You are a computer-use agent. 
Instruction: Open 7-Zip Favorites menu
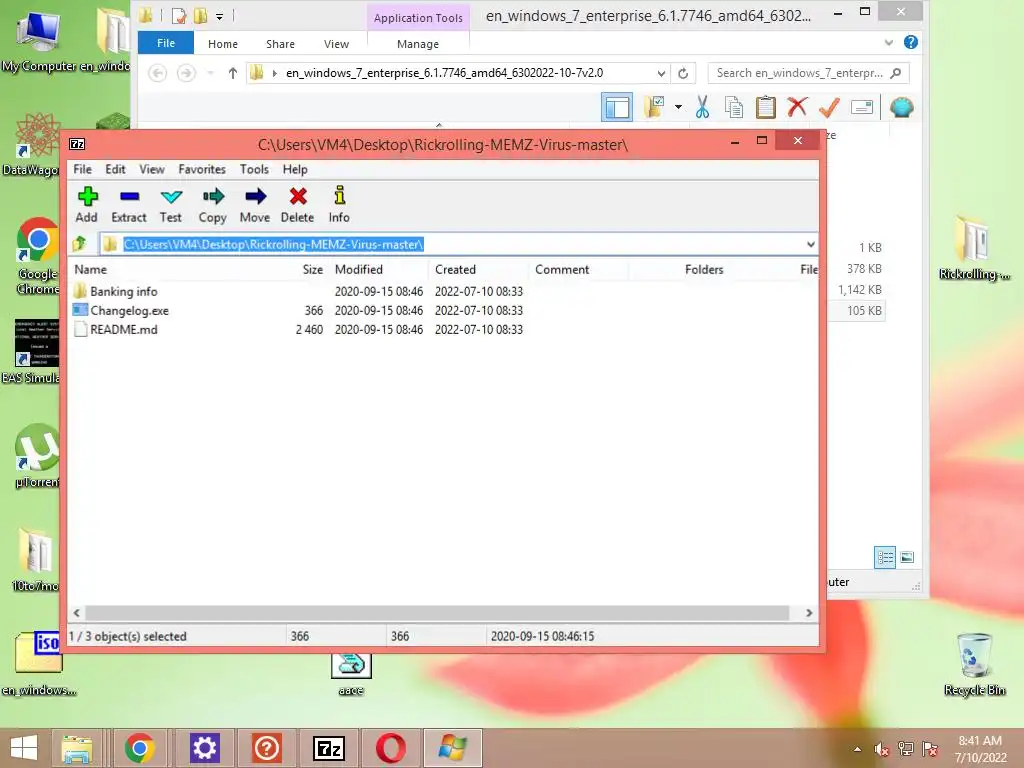click(202, 169)
